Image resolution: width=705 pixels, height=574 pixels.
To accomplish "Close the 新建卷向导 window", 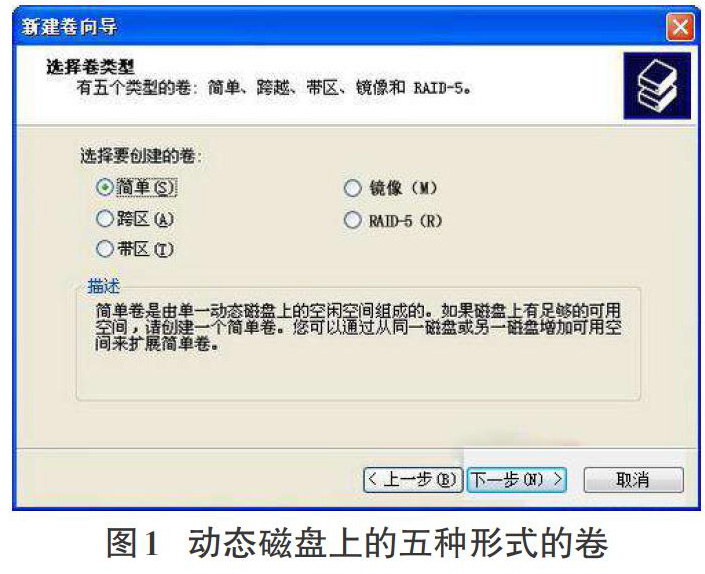I will 680,27.
